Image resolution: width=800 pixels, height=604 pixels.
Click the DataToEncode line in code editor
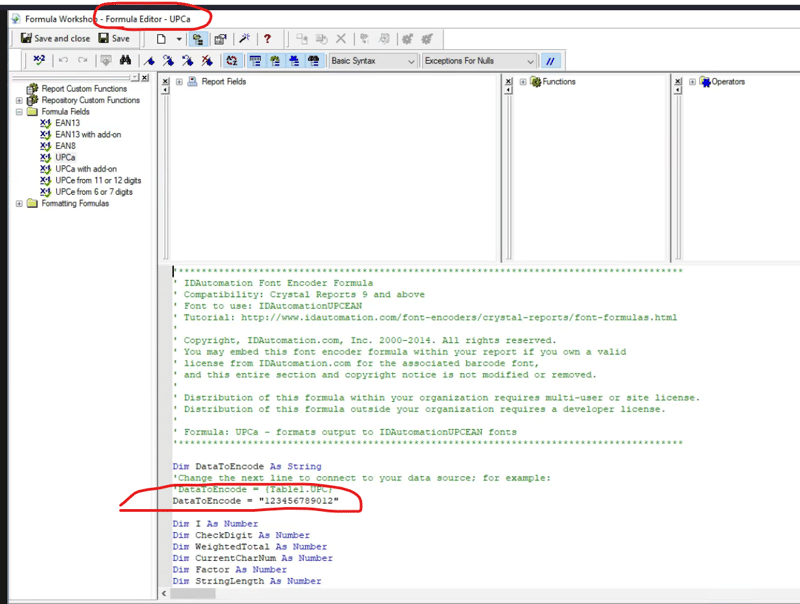255,500
